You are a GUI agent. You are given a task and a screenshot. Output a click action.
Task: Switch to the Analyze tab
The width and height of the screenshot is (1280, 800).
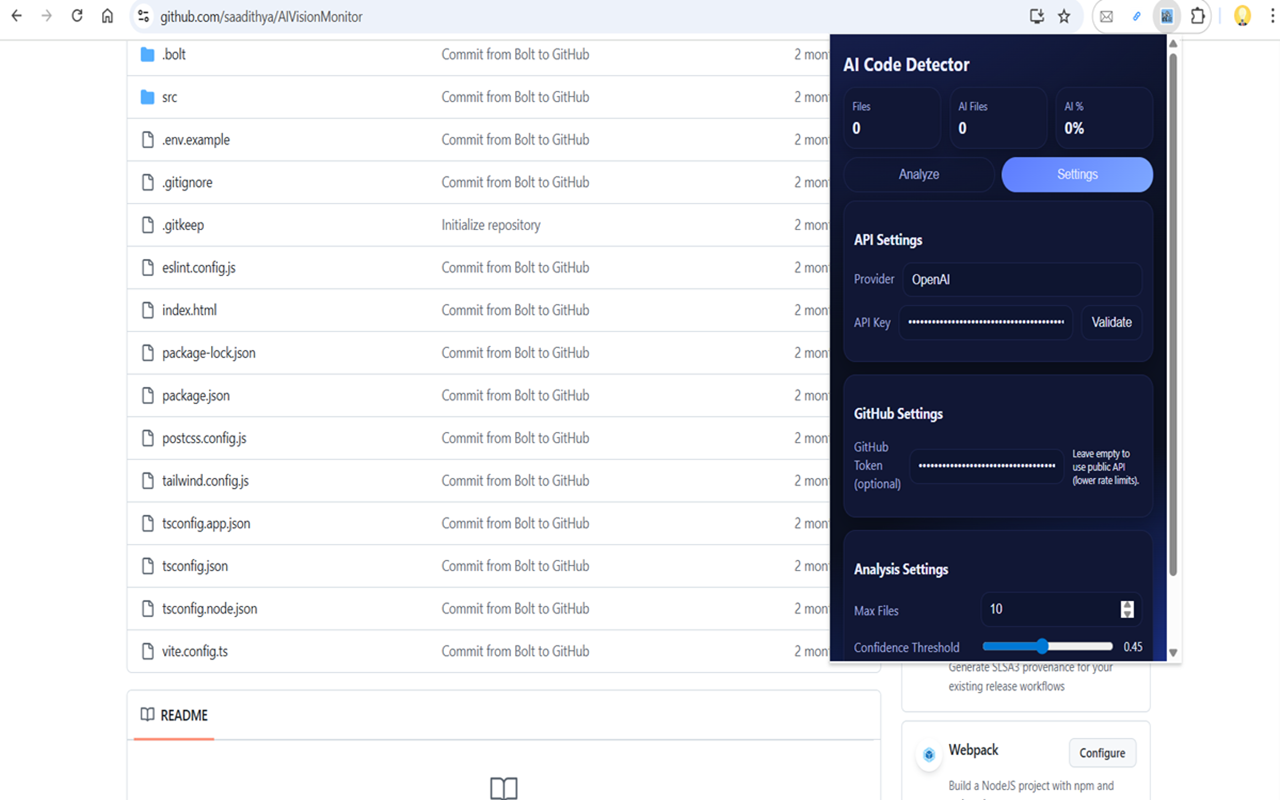[x=919, y=174]
